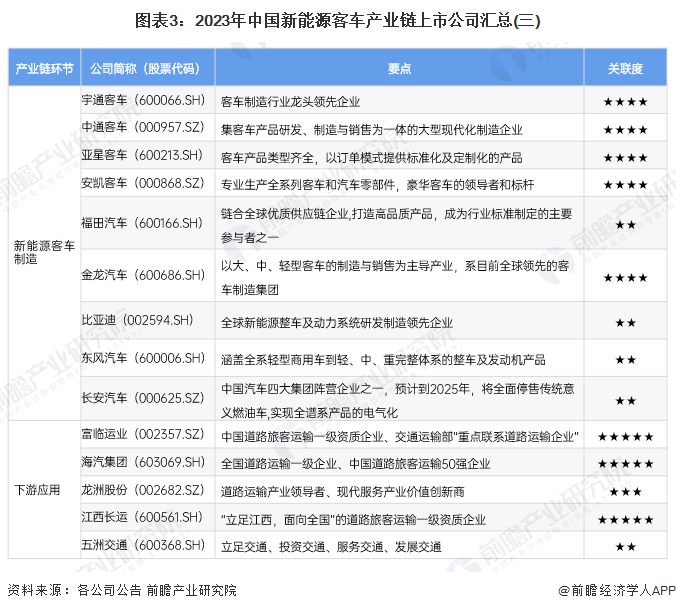The width and height of the screenshot is (676, 611).
Task: Click the 要点 column header
Action: [399, 68]
